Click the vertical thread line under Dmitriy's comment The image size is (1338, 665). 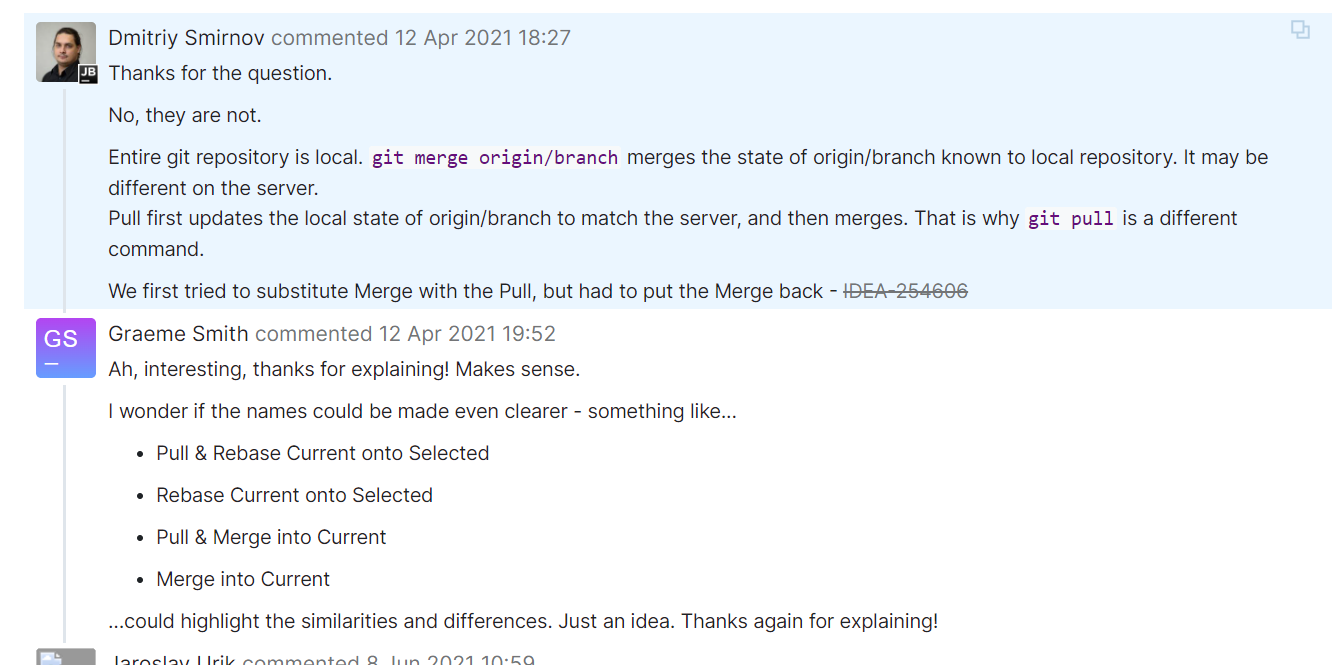pos(65,198)
